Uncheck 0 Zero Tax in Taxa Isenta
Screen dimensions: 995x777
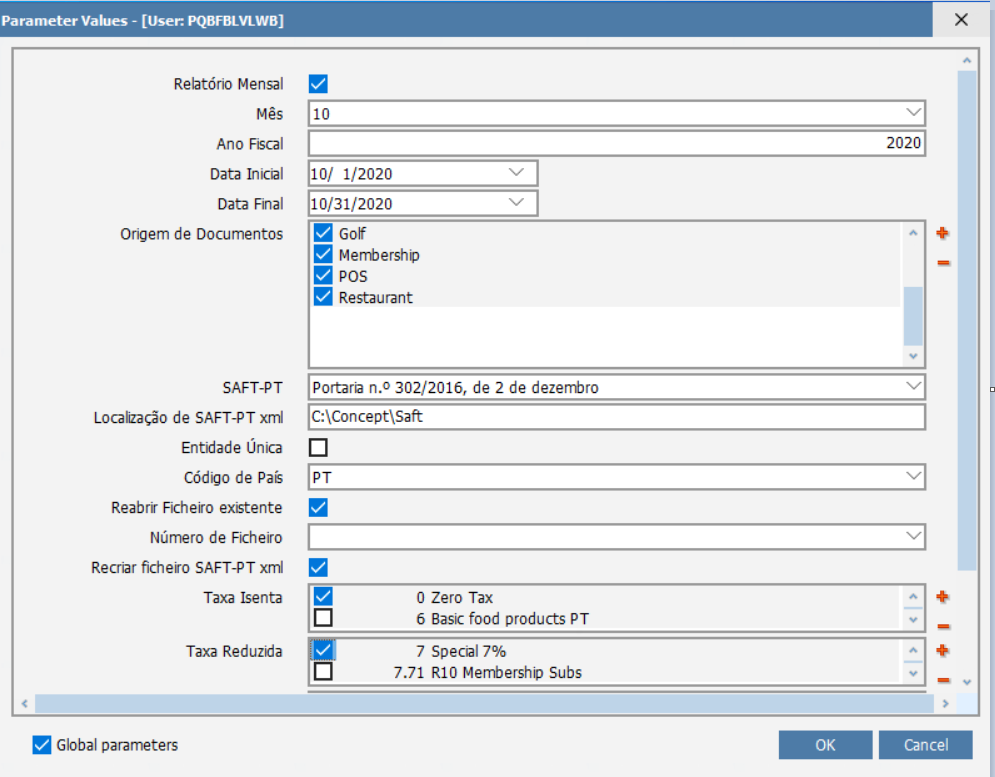coord(323,596)
